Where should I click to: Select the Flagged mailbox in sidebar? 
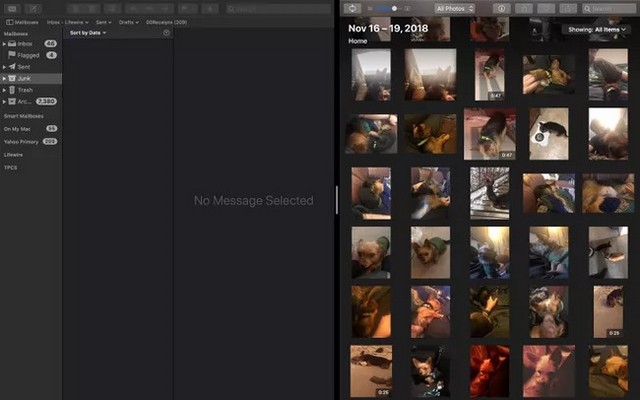pyautogui.click(x=31, y=55)
